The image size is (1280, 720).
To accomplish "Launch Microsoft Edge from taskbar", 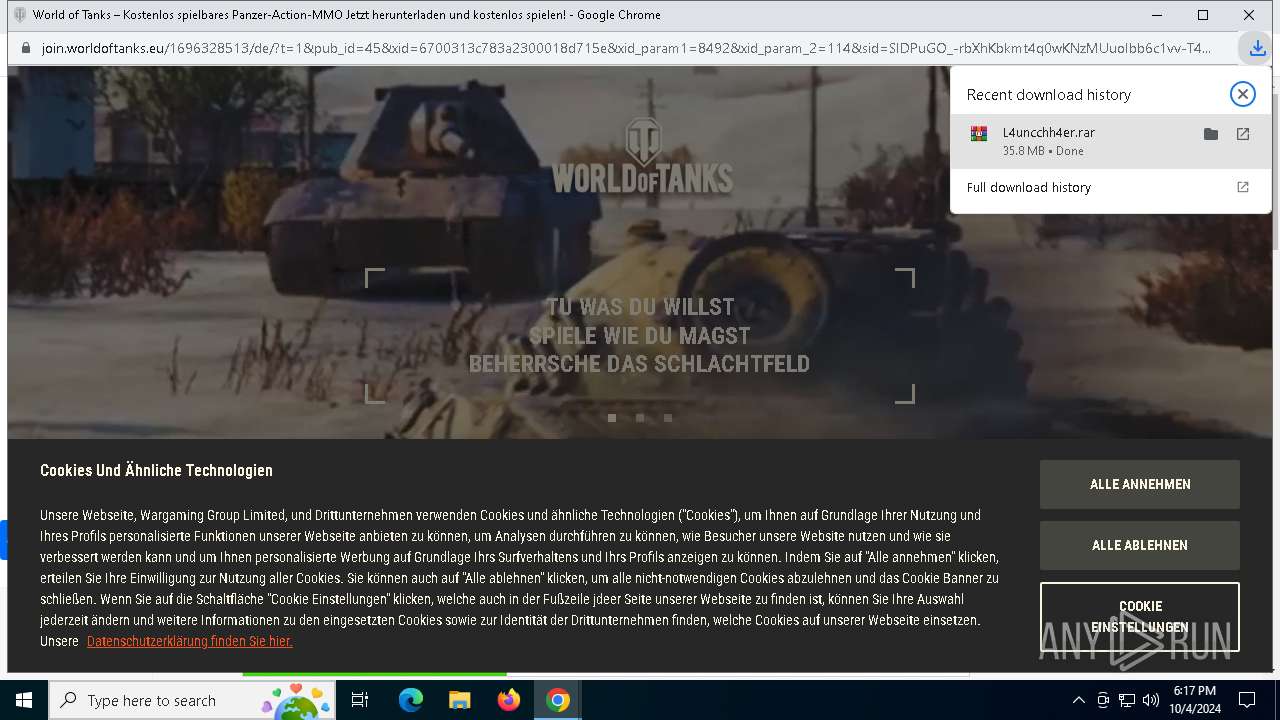I will point(411,700).
